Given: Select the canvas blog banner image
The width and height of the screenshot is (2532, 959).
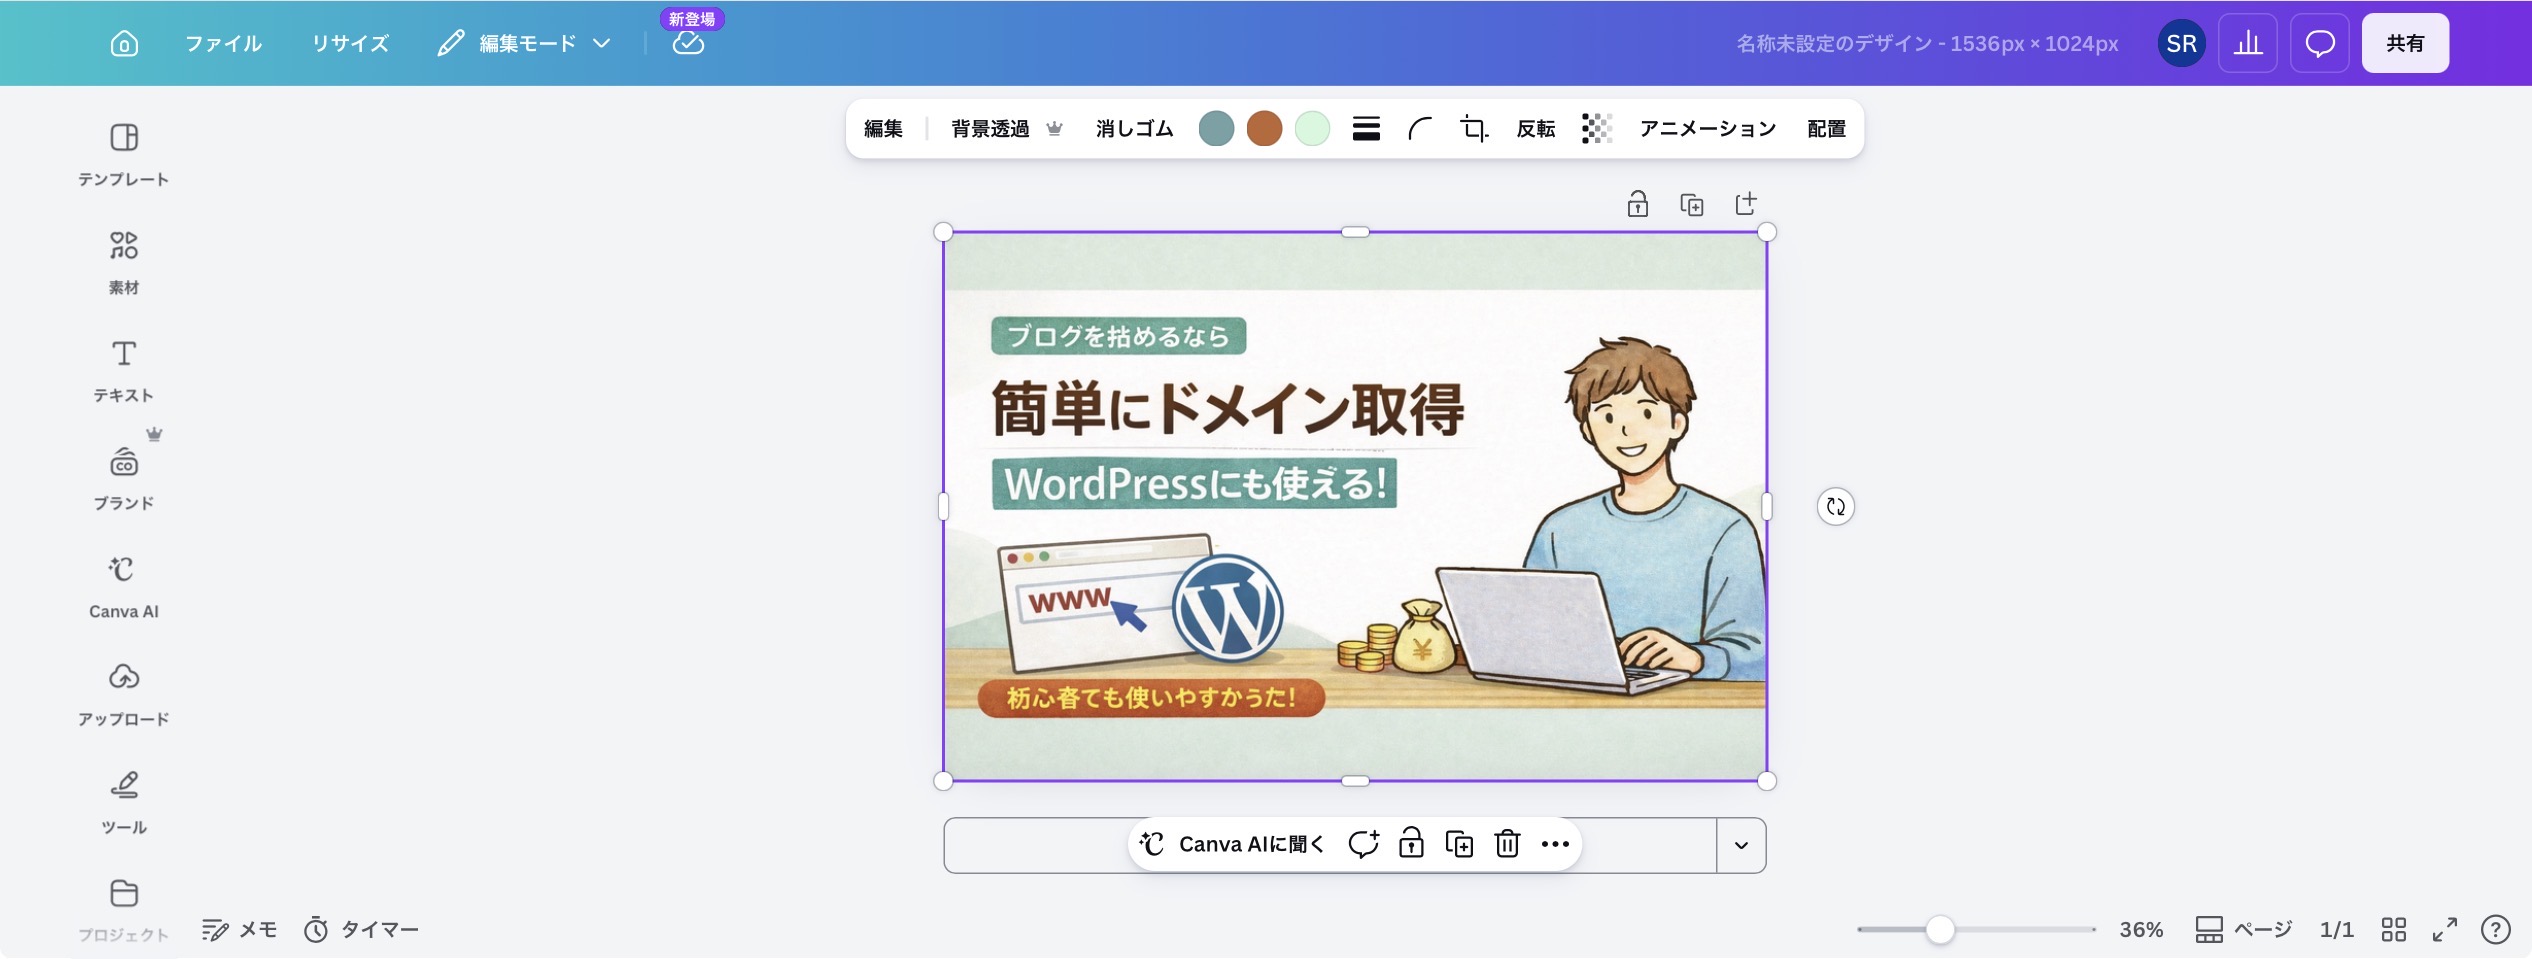Looking at the screenshot, I should (x=1355, y=506).
